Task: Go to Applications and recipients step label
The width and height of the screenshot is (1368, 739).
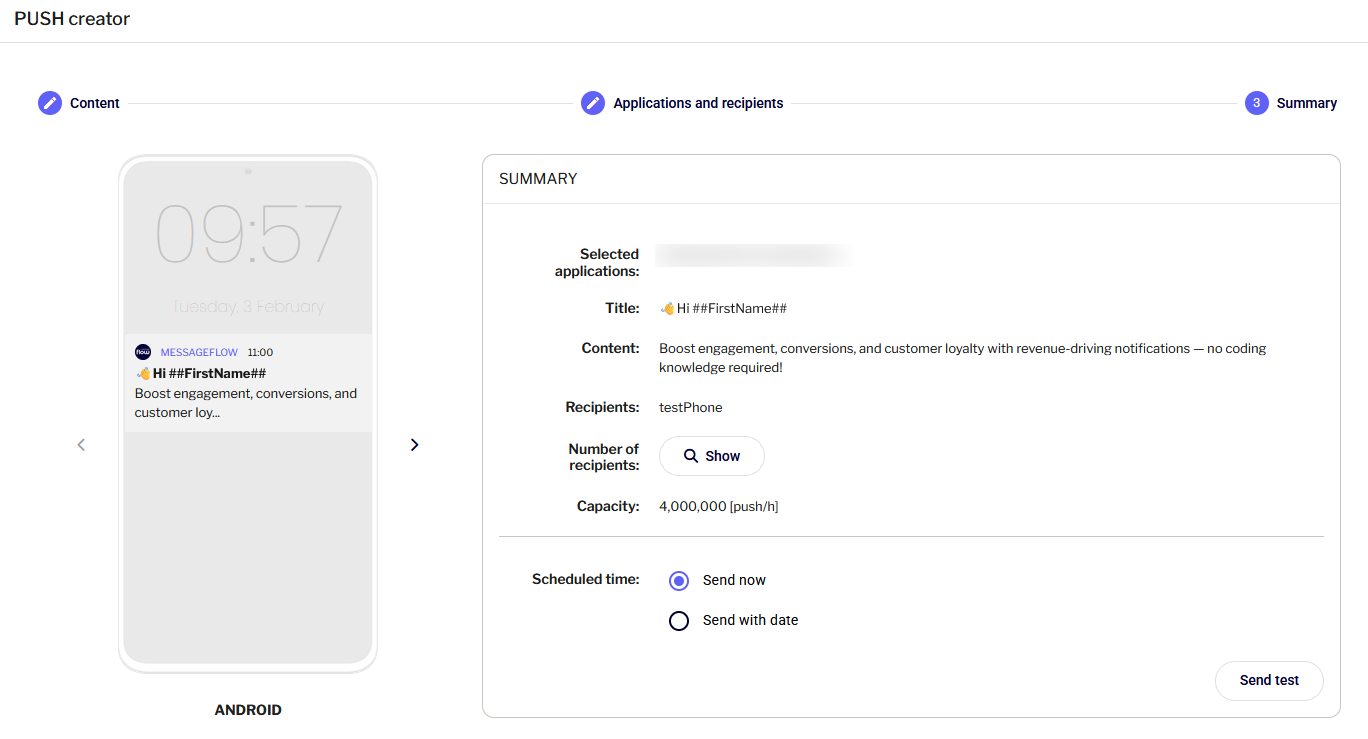Action: click(698, 103)
